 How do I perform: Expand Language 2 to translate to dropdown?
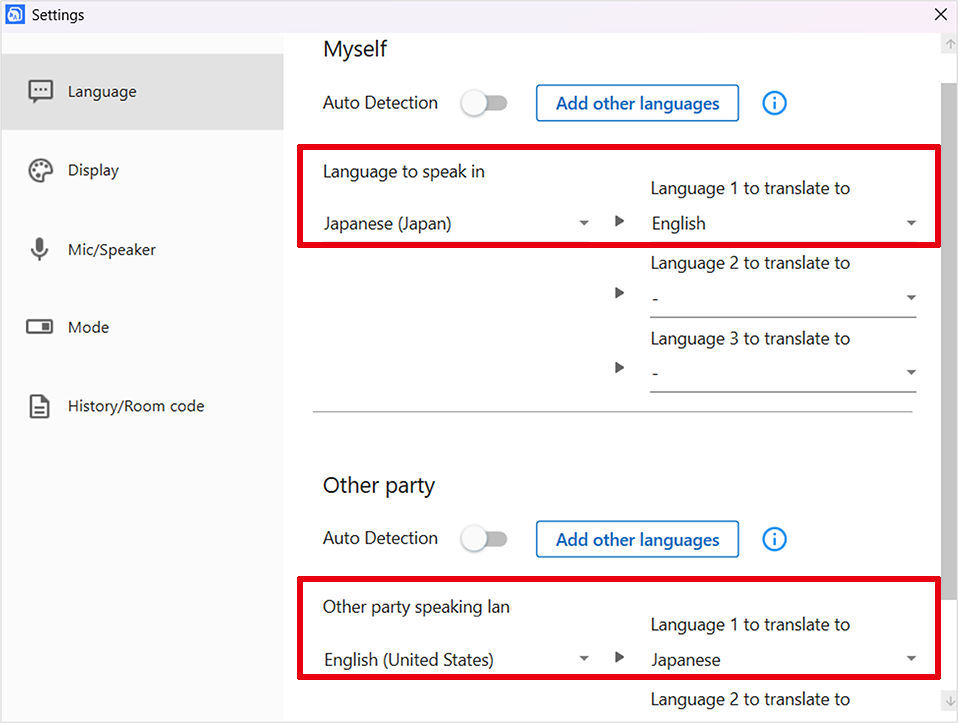pos(783,298)
